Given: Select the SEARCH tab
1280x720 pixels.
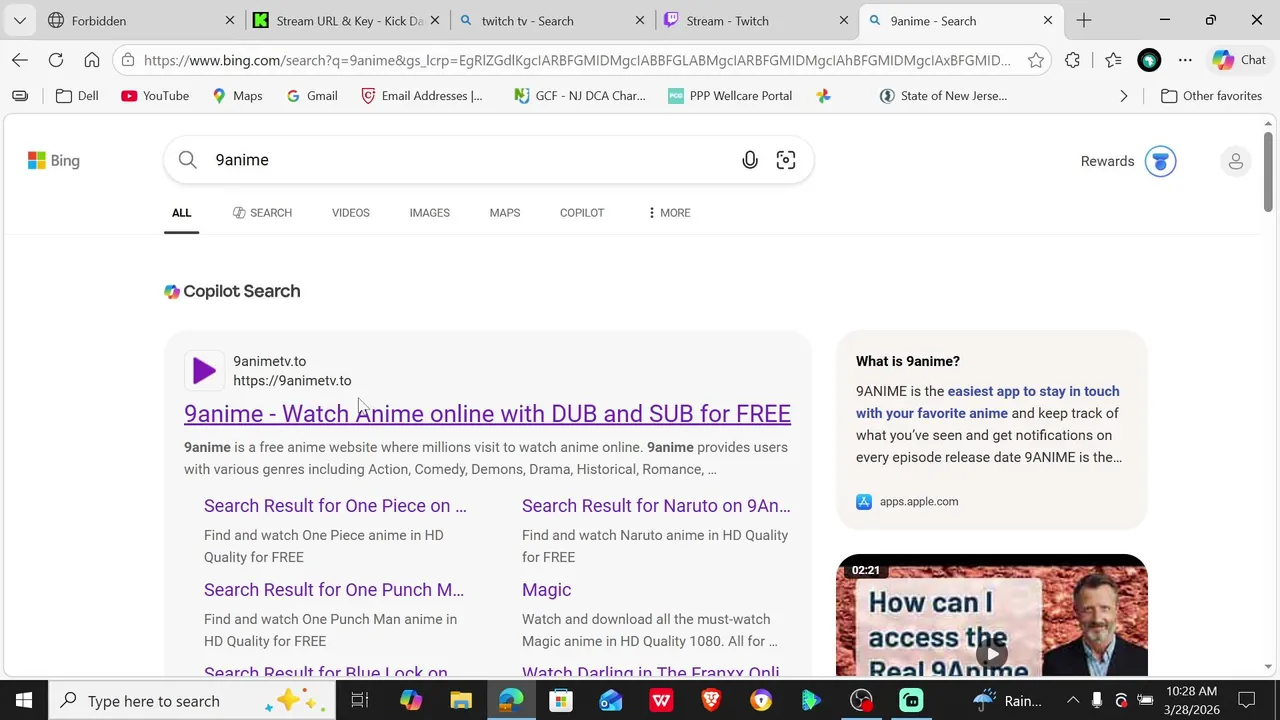Looking at the screenshot, I should (x=262, y=213).
